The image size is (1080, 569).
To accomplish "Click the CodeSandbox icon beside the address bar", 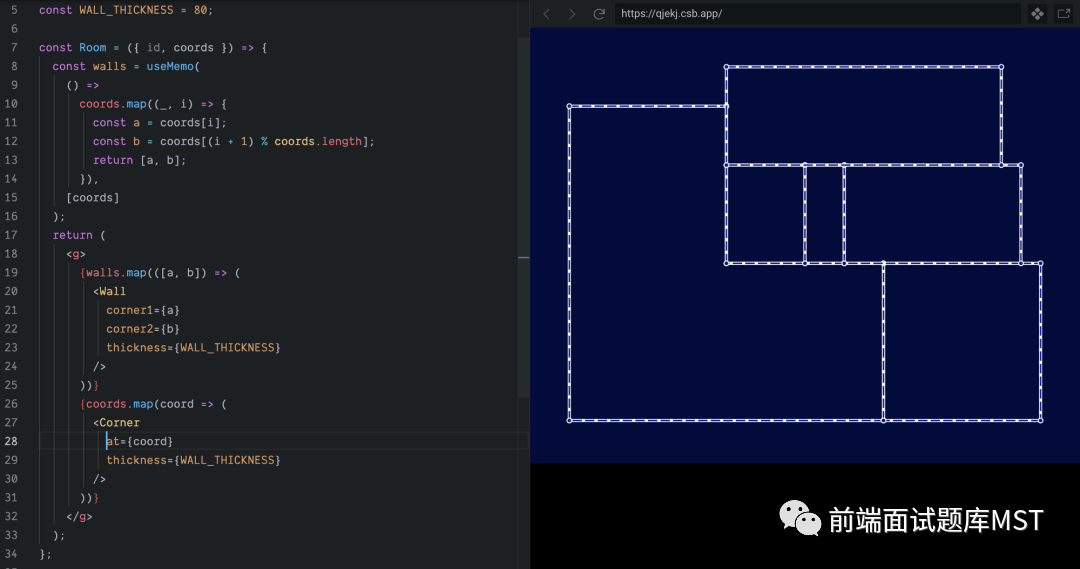I will (1037, 14).
